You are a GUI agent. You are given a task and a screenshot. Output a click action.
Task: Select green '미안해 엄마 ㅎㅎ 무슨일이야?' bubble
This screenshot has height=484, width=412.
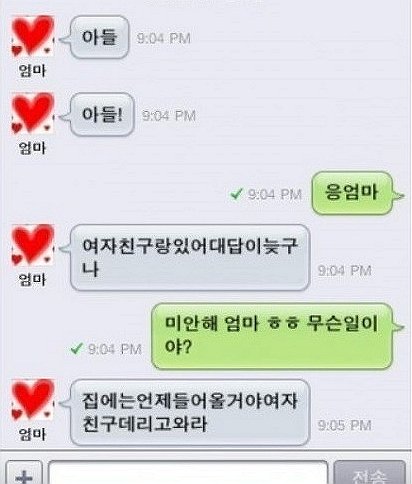tap(272, 336)
